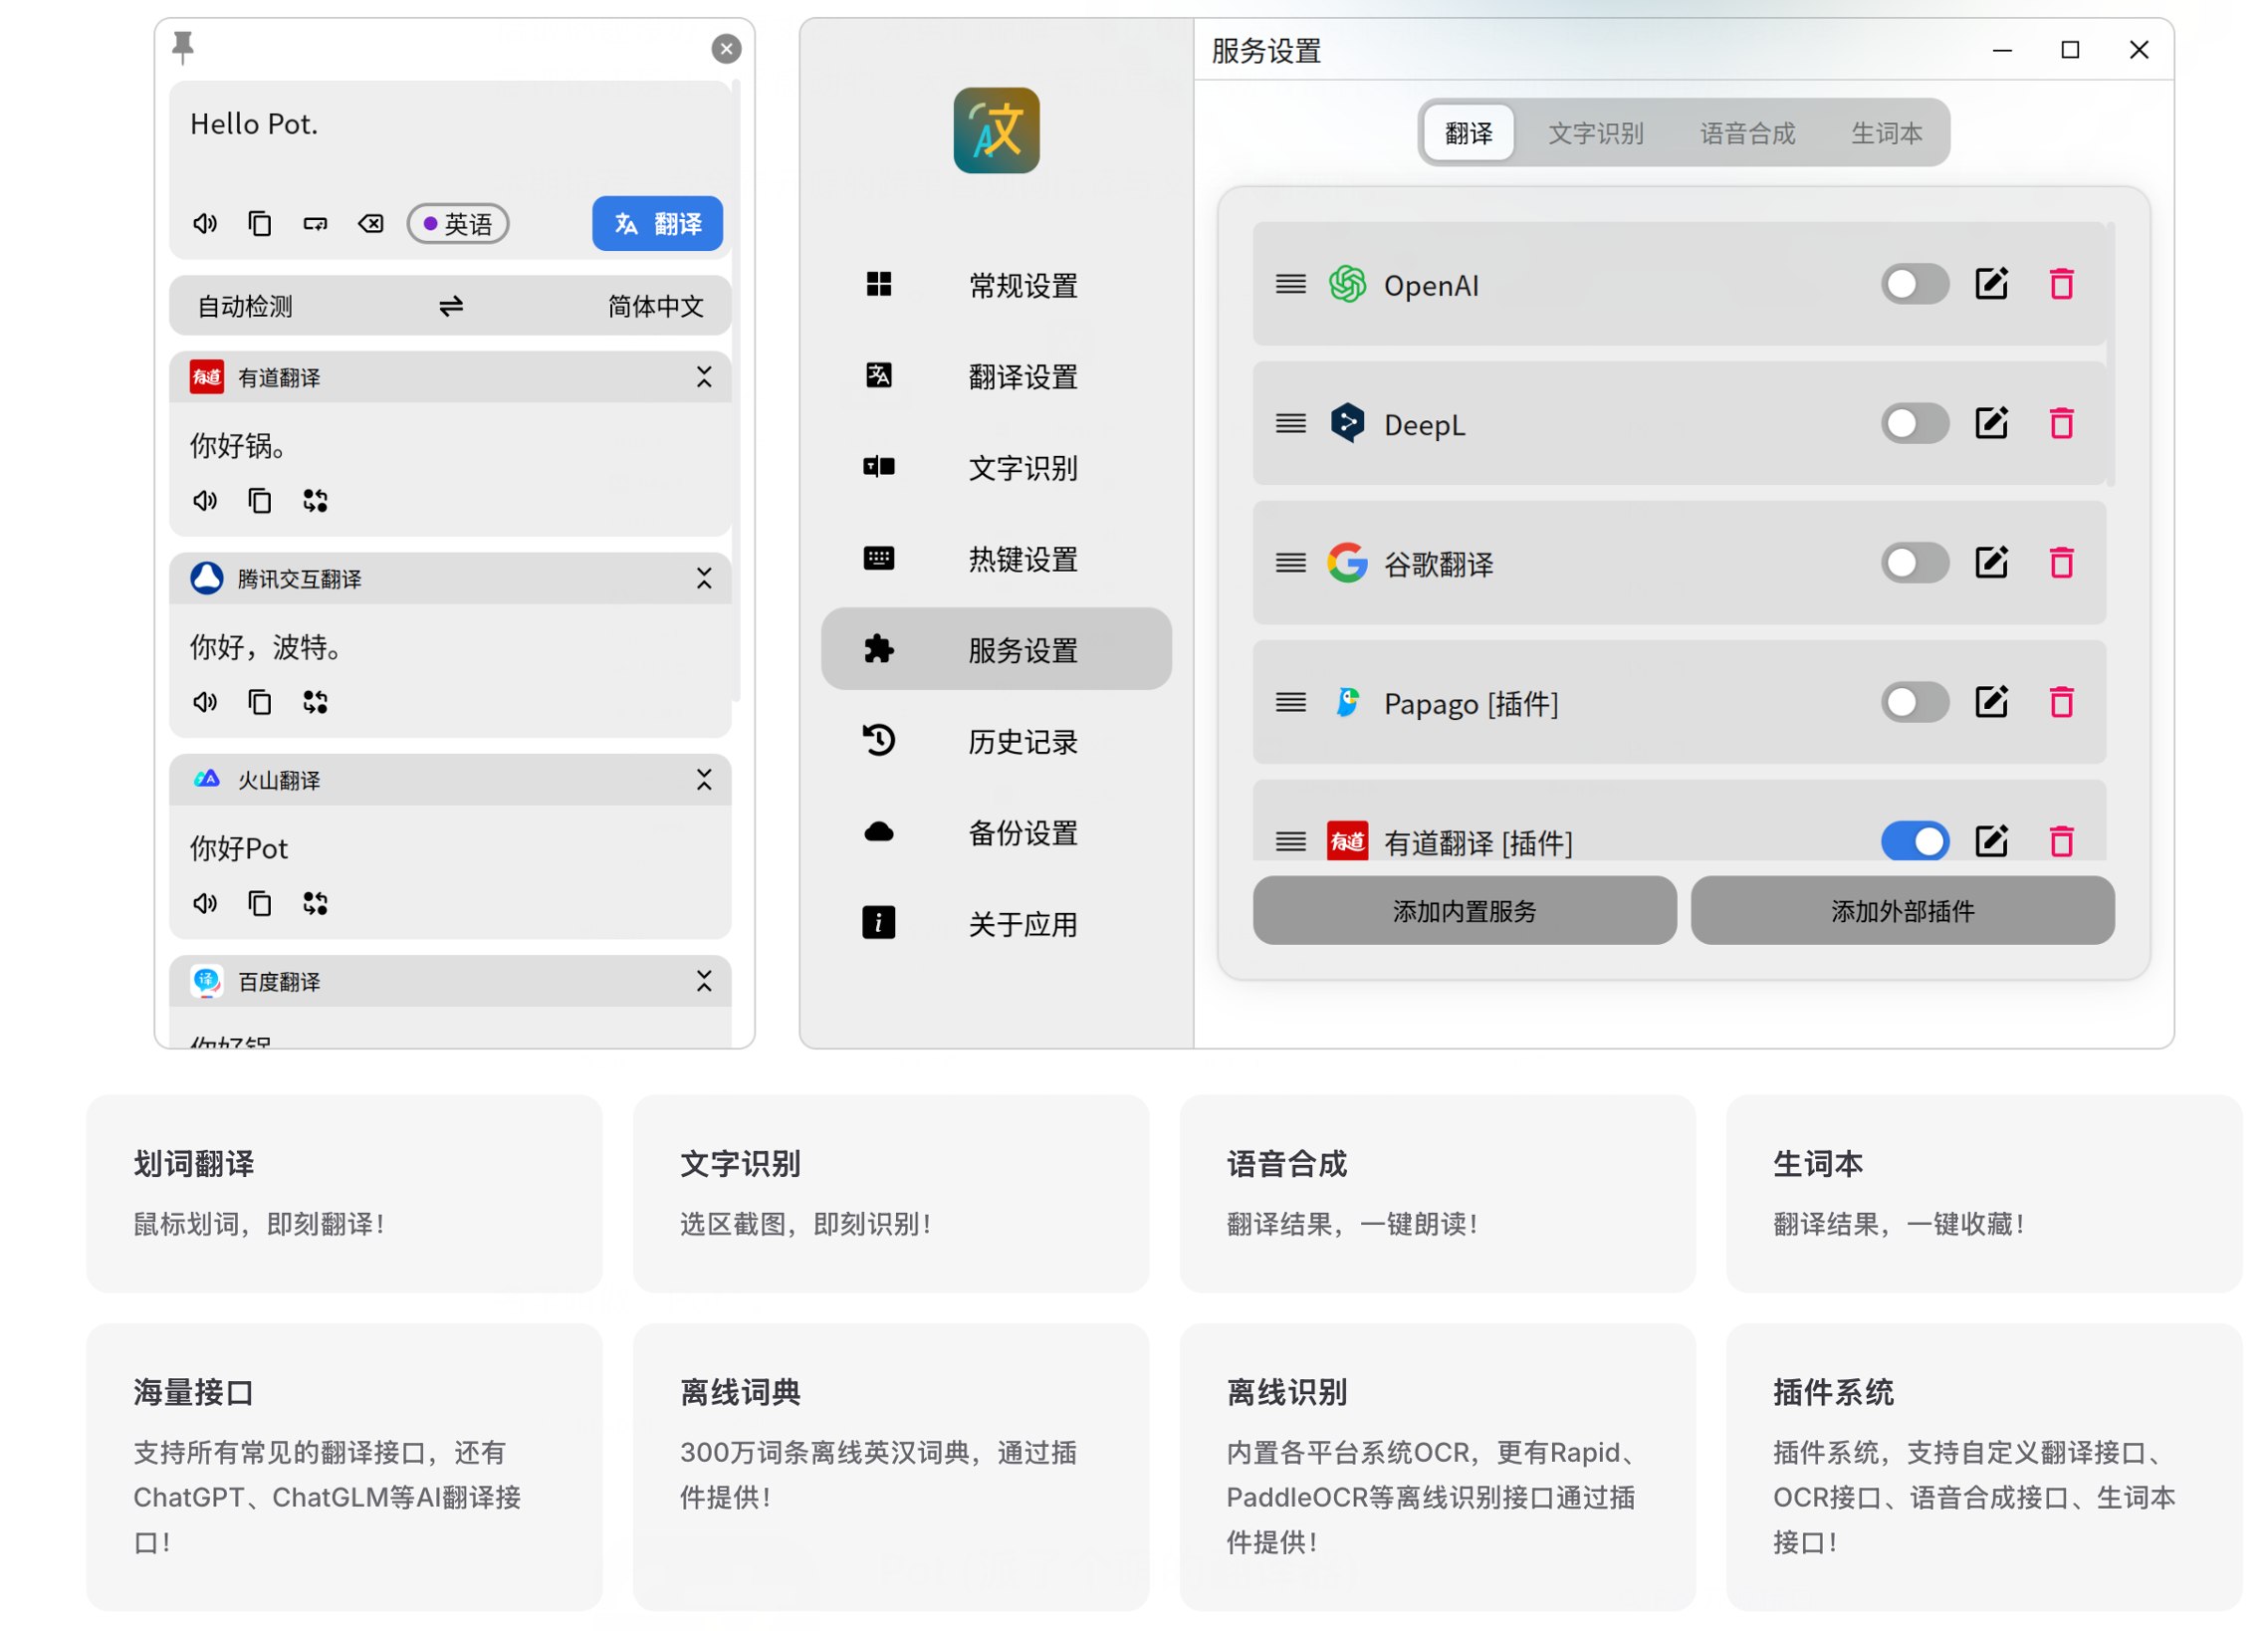Image resolution: width=2268 pixels, height=1631 pixels.
Task: Delete the OpenAI service
Action: tap(2061, 284)
